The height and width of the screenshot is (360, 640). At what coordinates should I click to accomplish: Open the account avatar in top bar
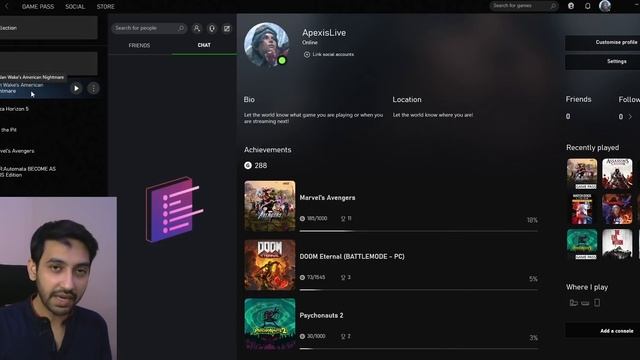coord(605,6)
